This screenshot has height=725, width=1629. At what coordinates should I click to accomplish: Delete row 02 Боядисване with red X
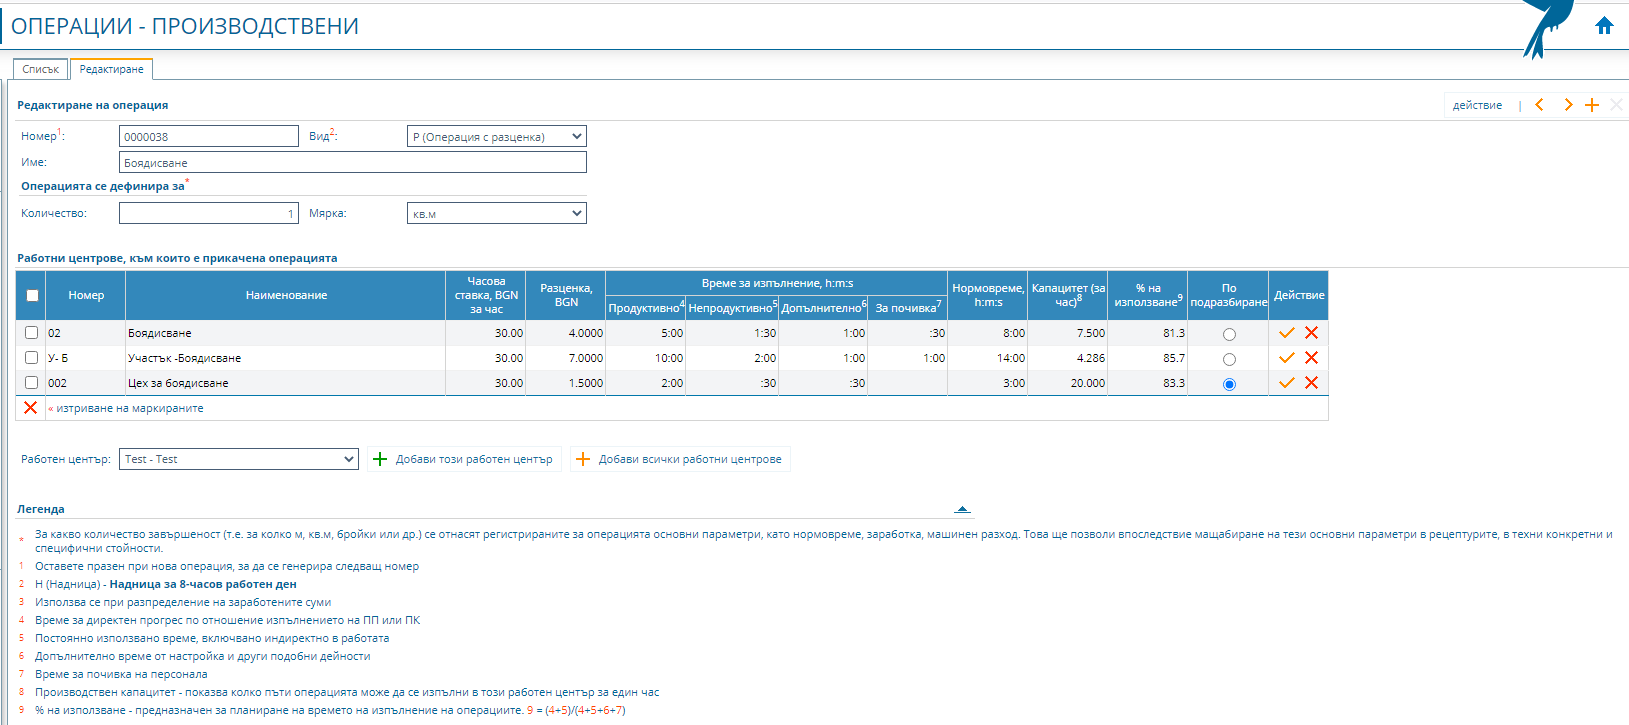tap(1311, 333)
